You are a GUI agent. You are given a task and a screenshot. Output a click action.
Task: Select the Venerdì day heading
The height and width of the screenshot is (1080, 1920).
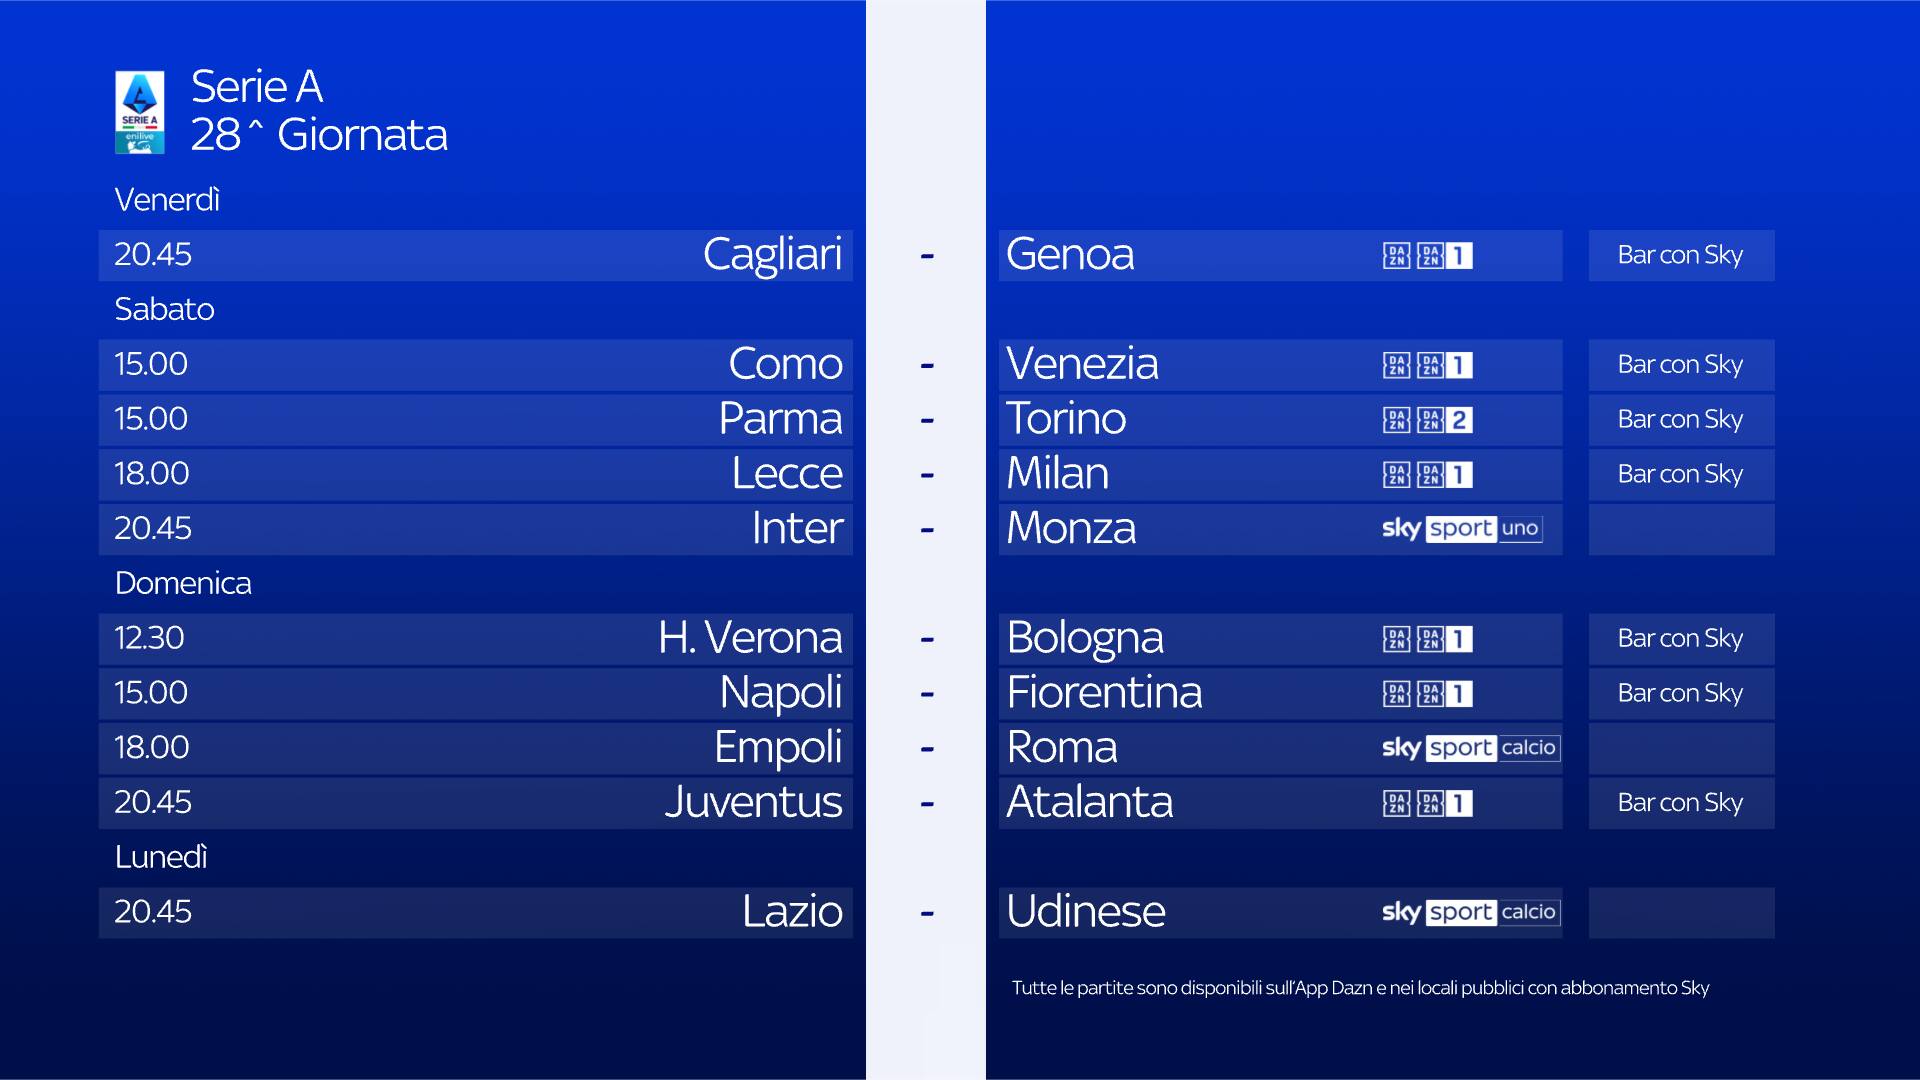tap(167, 200)
